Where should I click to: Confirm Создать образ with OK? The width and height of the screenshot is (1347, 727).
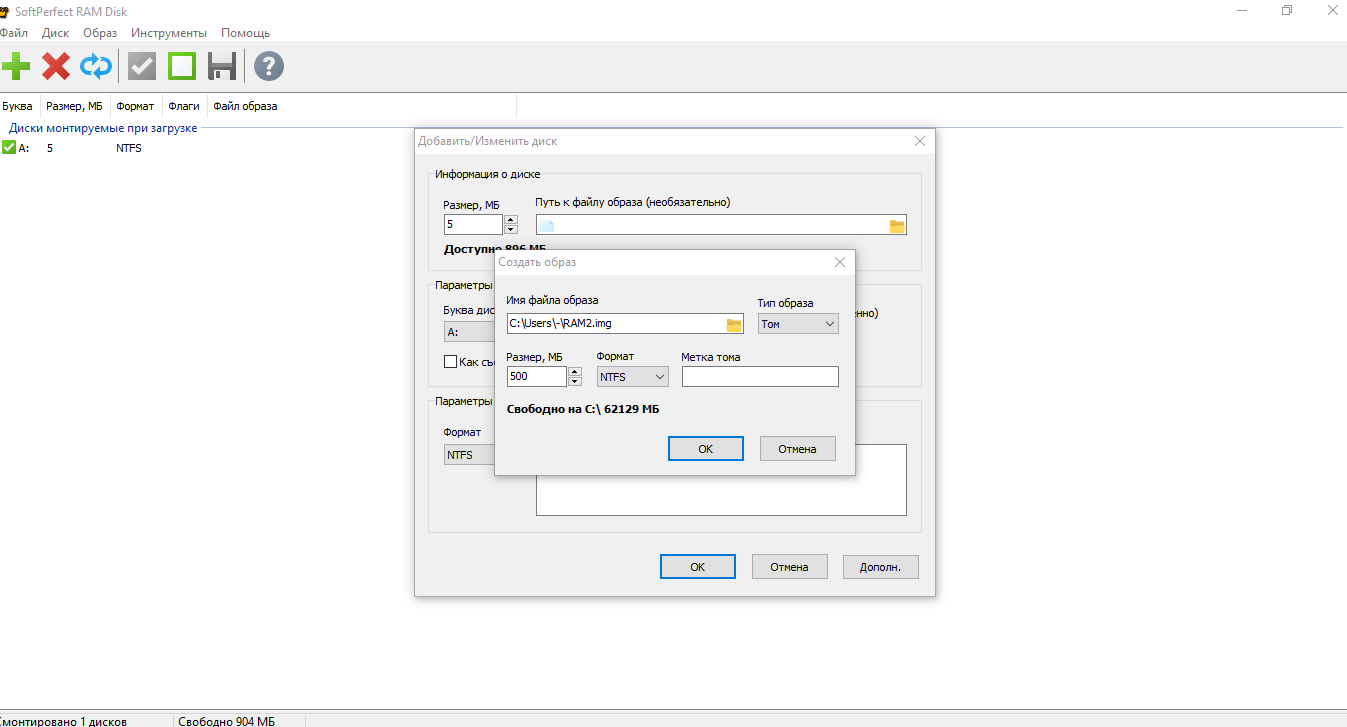coord(705,449)
